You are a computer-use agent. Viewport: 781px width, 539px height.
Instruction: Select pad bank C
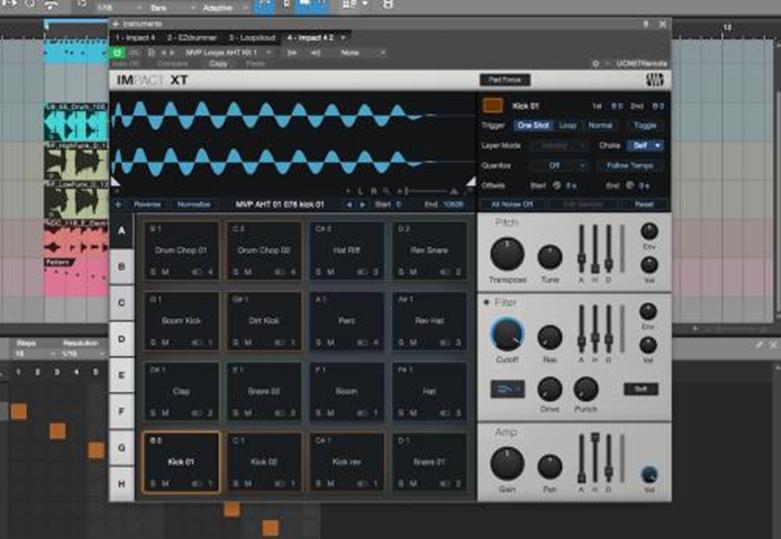tap(121, 302)
